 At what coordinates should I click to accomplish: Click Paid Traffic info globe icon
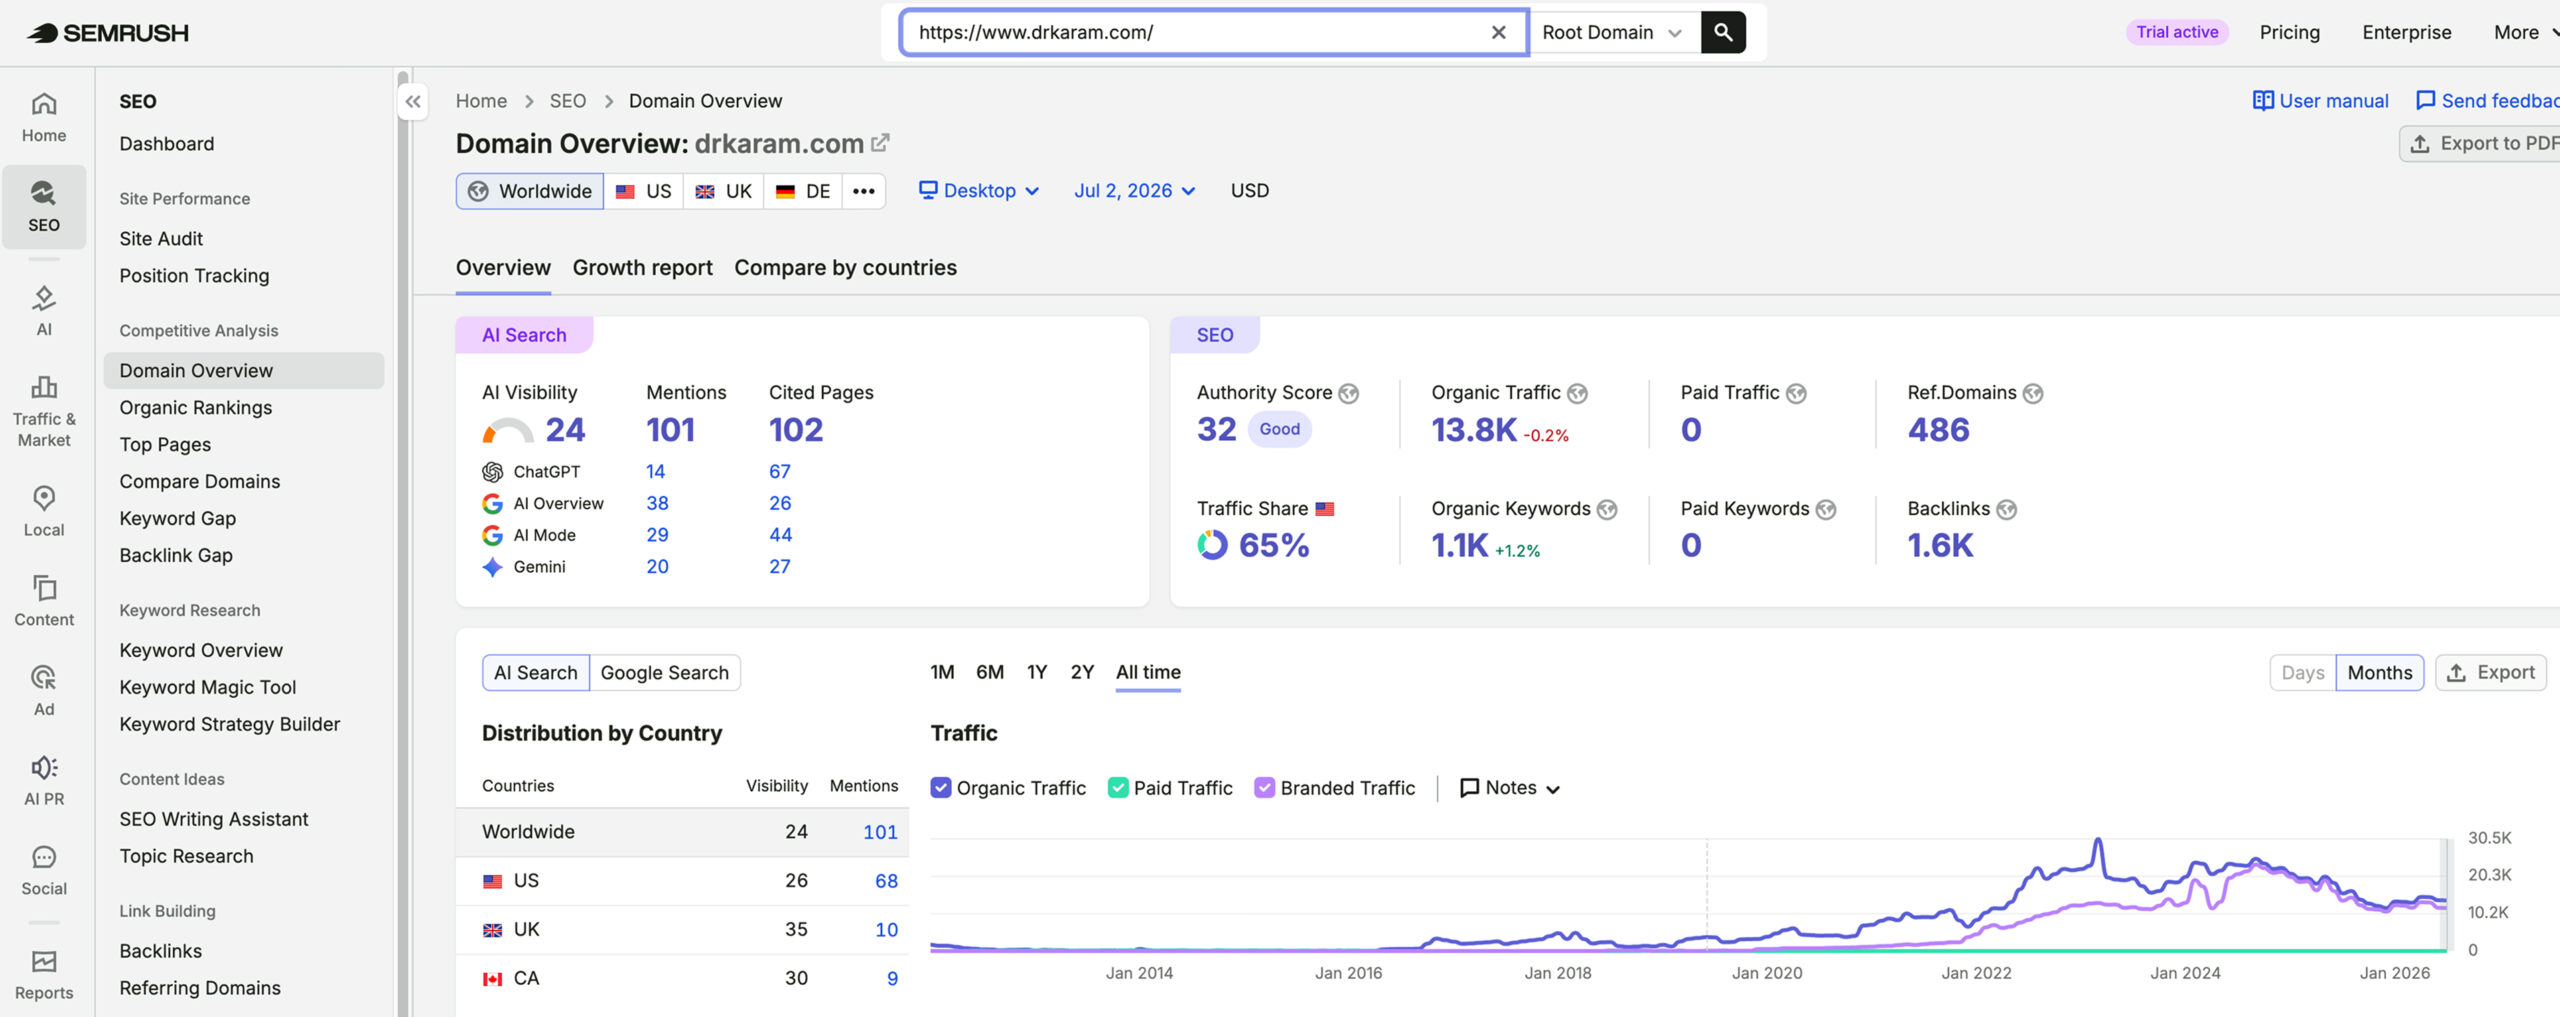[x=1796, y=393]
